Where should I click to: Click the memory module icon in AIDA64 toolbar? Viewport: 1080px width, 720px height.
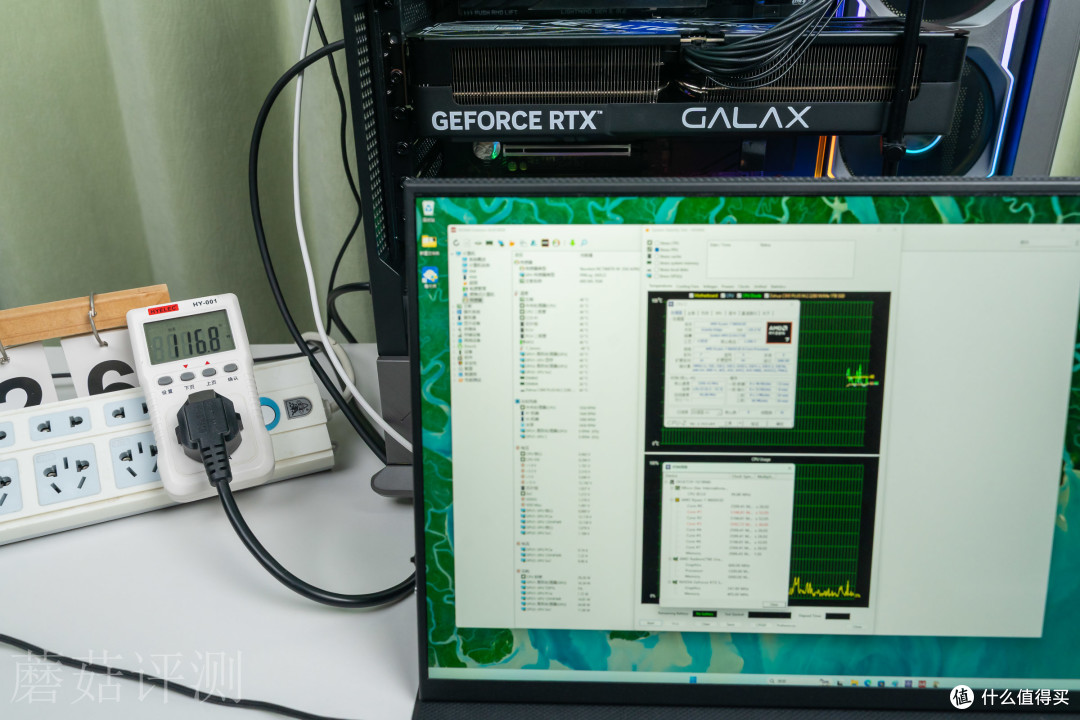(489, 243)
